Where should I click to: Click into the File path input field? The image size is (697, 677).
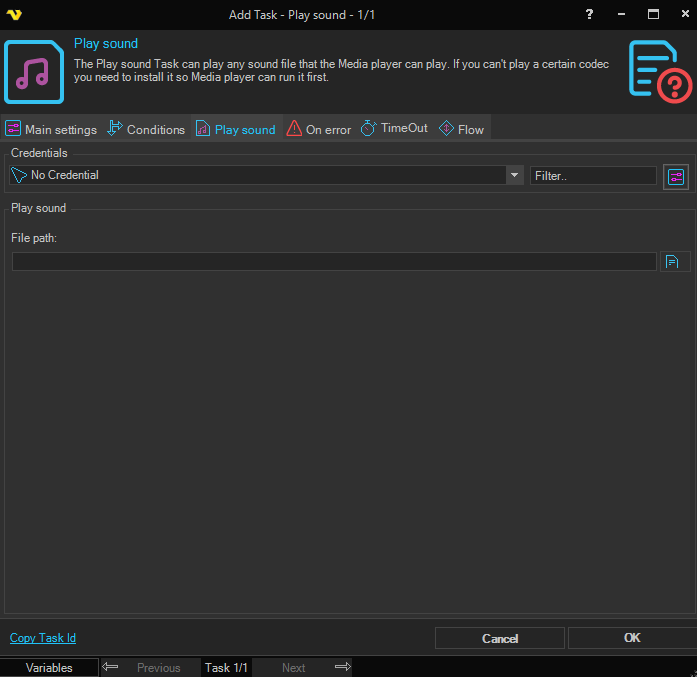click(334, 262)
